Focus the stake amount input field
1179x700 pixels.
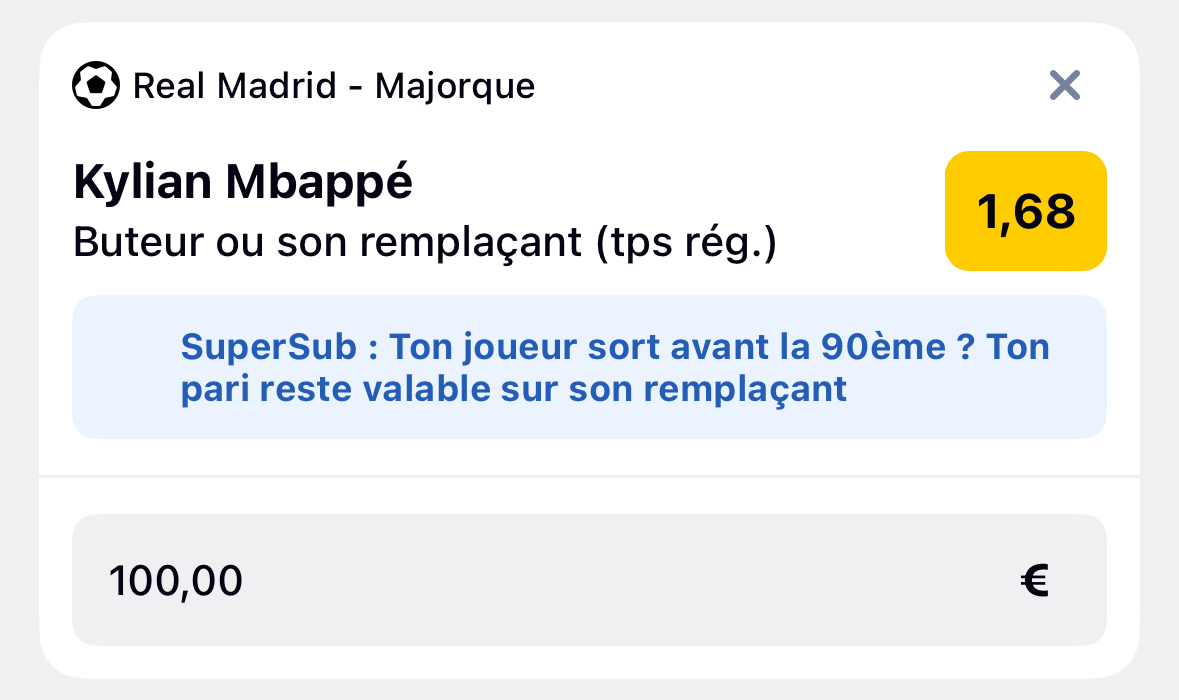(x=590, y=580)
